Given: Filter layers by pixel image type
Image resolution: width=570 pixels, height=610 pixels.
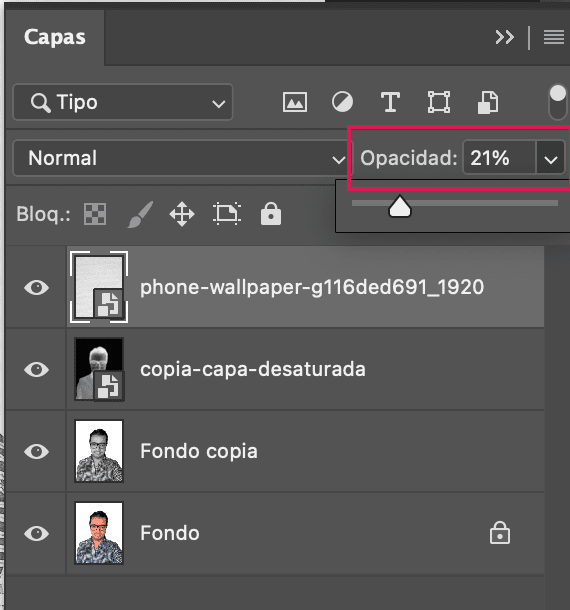Looking at the screenshot, I should [295, 102].
